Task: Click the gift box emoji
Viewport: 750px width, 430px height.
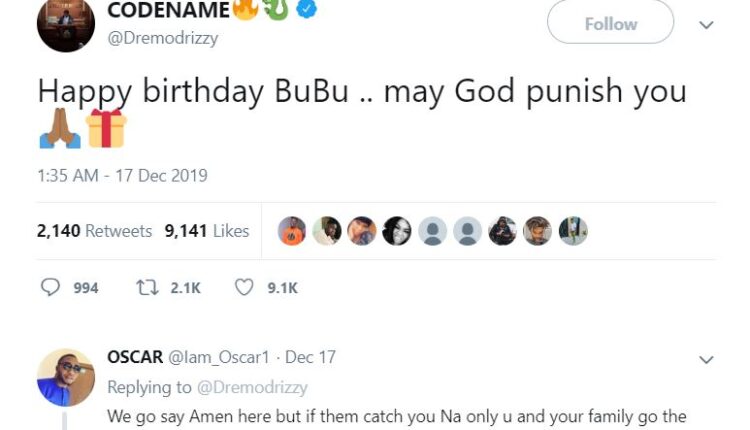Action: pyautogui.click(x=105, y=129)
